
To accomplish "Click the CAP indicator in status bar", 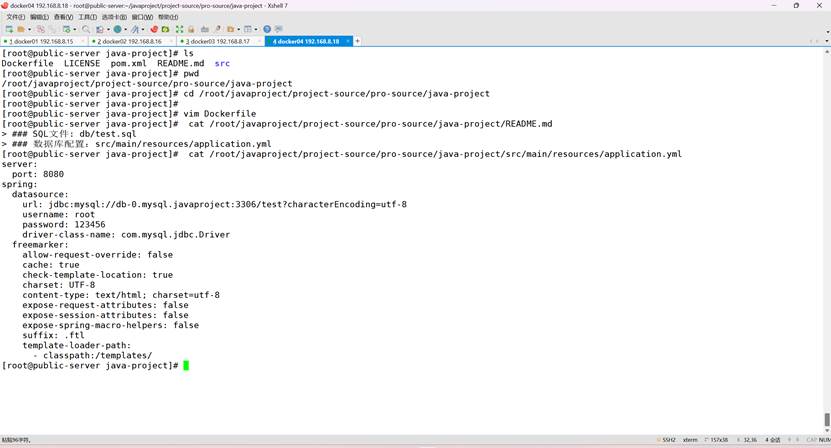I will [811, 440].
